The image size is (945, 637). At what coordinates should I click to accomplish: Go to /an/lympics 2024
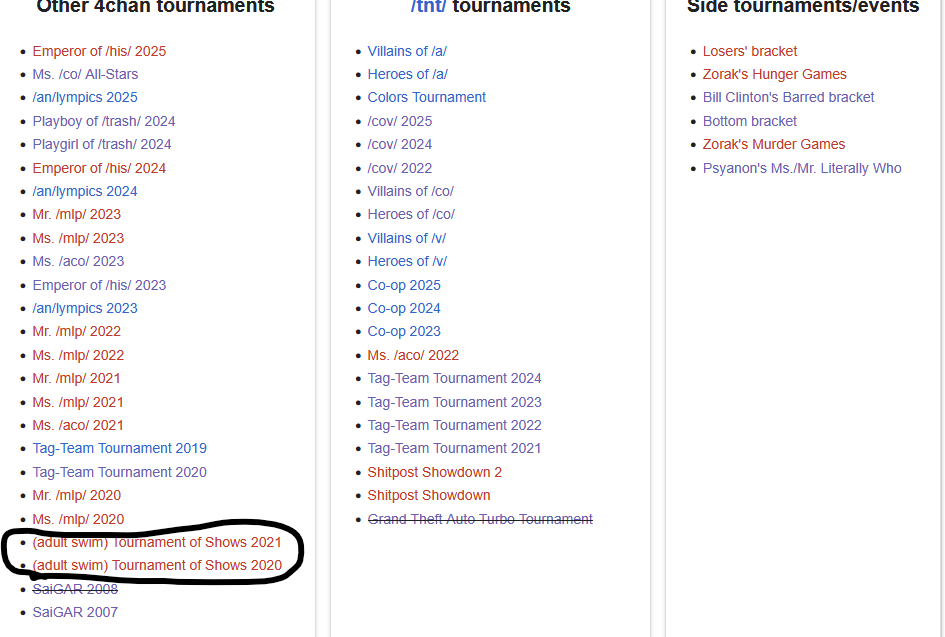coord(85,191)
